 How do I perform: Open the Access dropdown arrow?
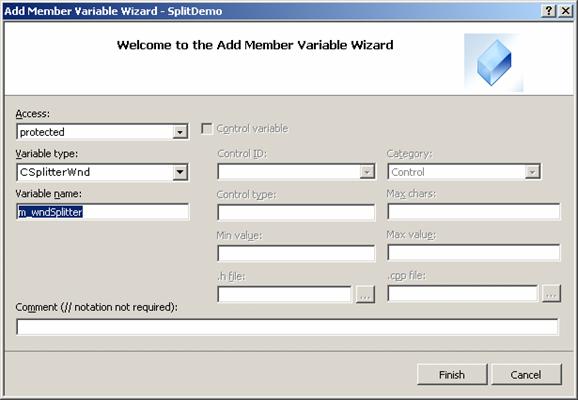click(180, 132)
